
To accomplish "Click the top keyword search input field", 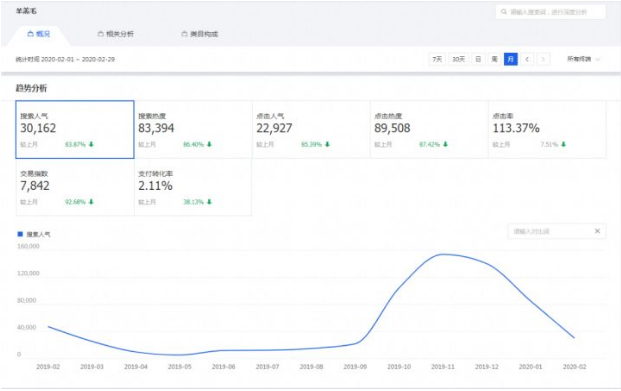I will click(551, 12).
